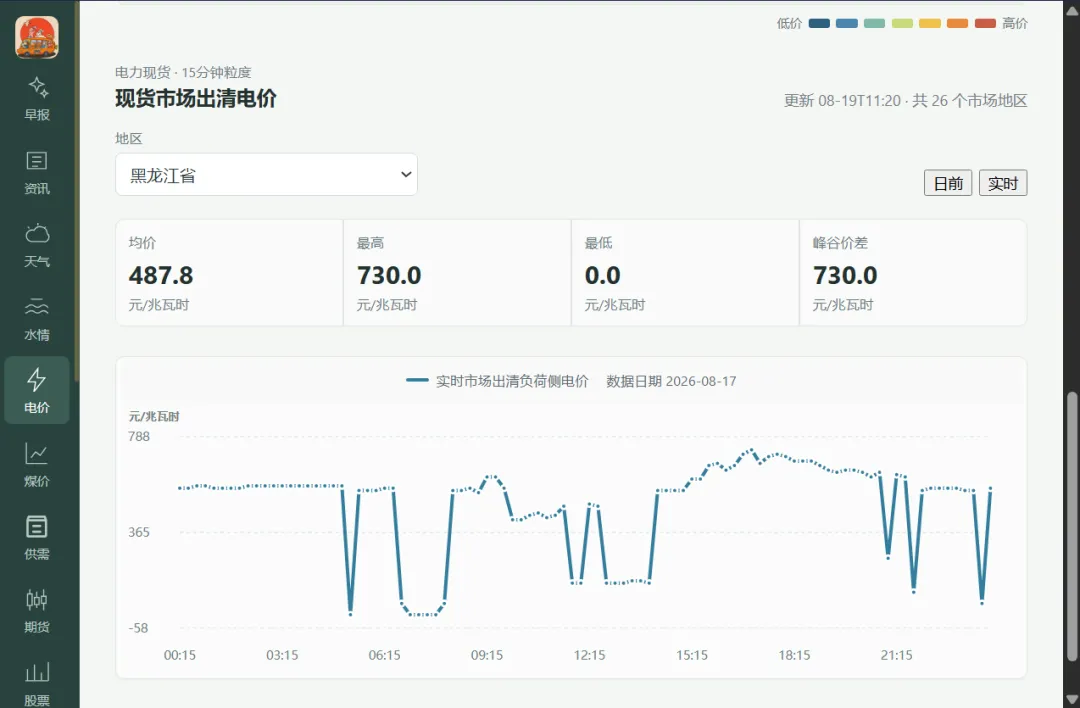The image size is (1080, 708).
Task: Click the 最低 0.0 stat card
Action: [x=685, y=273]
